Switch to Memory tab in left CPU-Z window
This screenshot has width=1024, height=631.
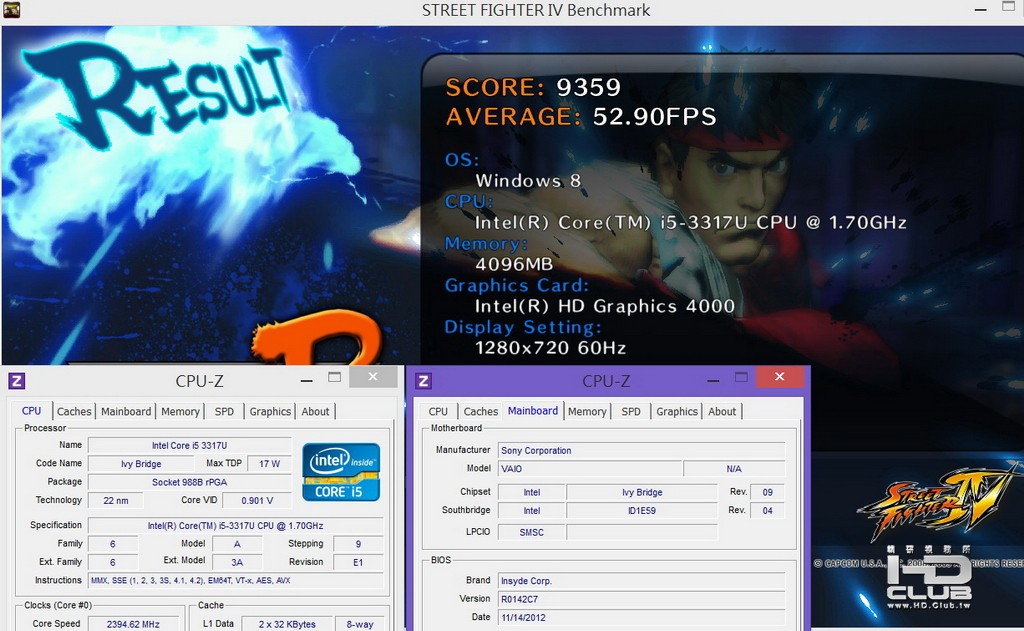point(180,412)
